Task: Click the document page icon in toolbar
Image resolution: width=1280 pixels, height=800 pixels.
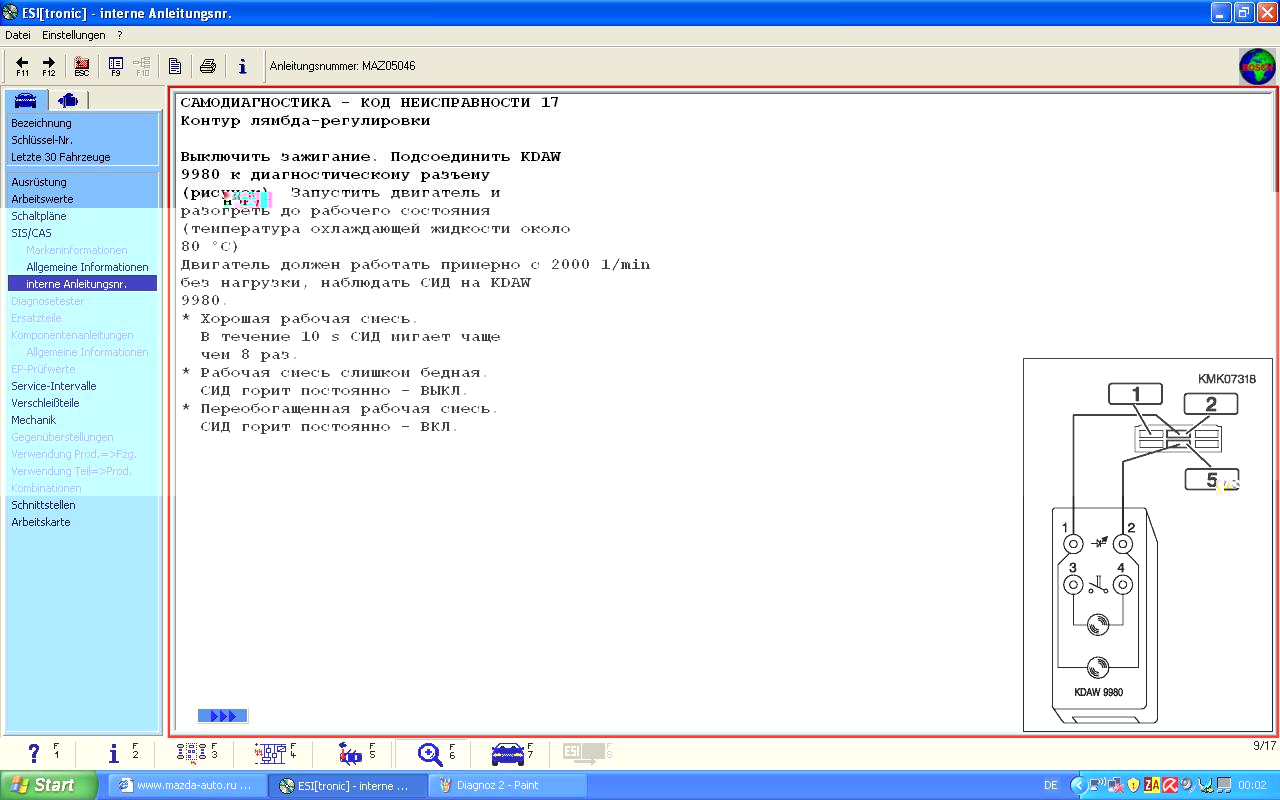Action: pos(175,66)
